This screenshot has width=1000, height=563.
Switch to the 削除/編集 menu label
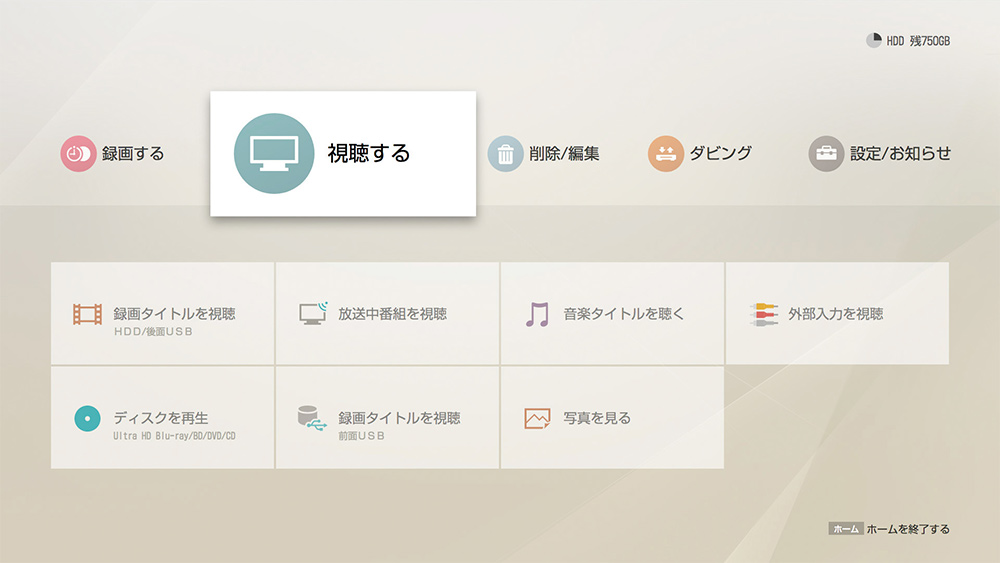(564, 154)
